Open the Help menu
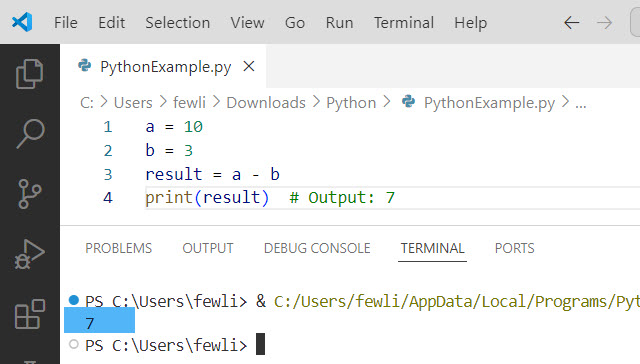 (471, 22)
